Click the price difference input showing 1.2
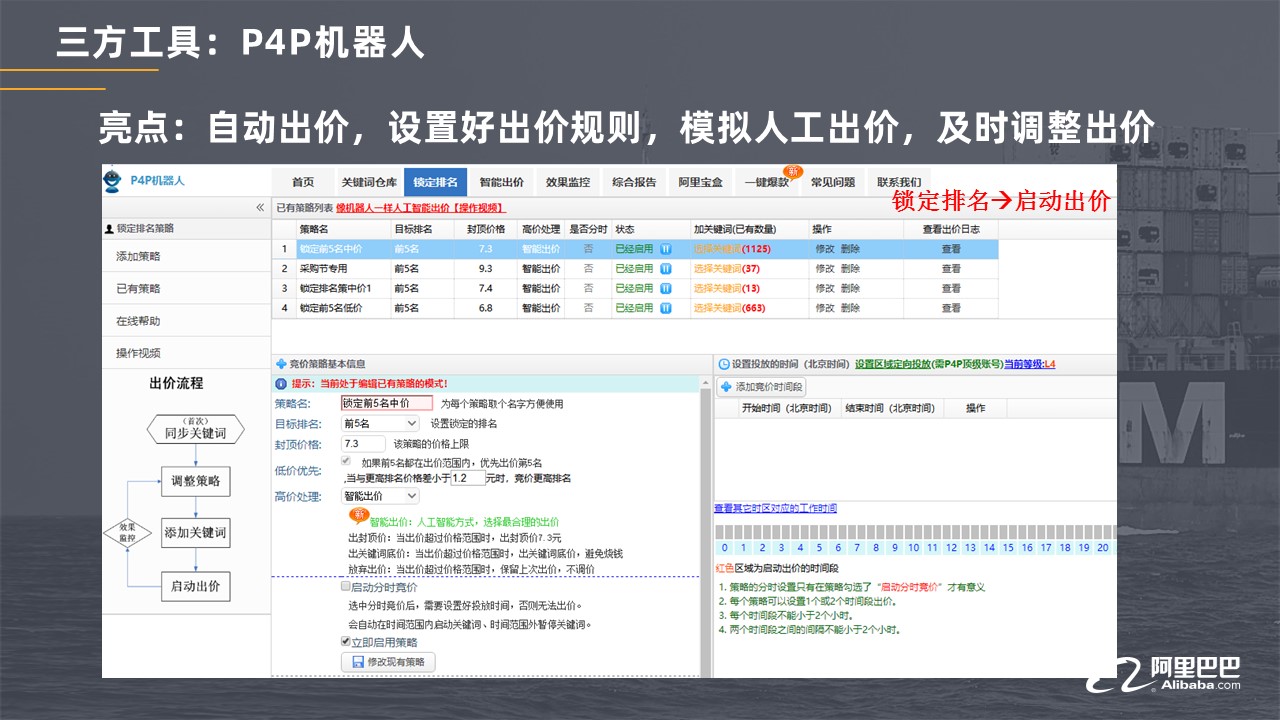 point(467,478)
